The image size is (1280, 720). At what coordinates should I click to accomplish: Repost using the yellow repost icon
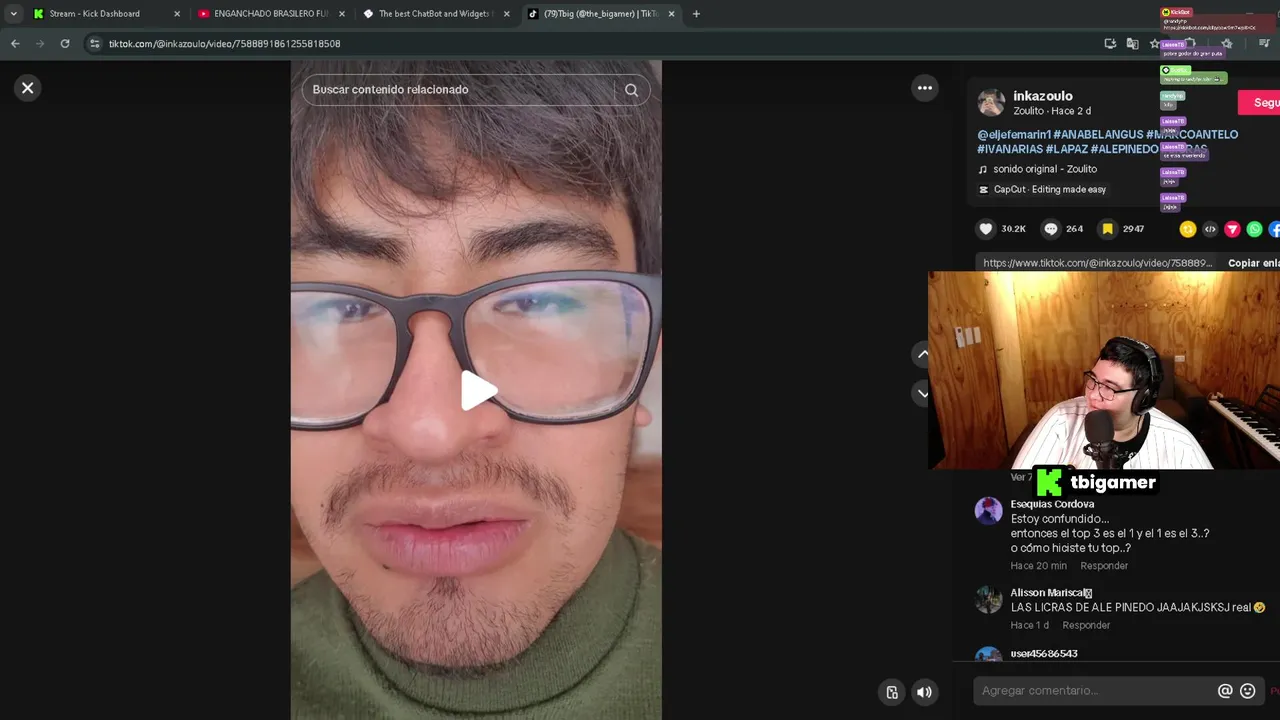coord(1188,229)
